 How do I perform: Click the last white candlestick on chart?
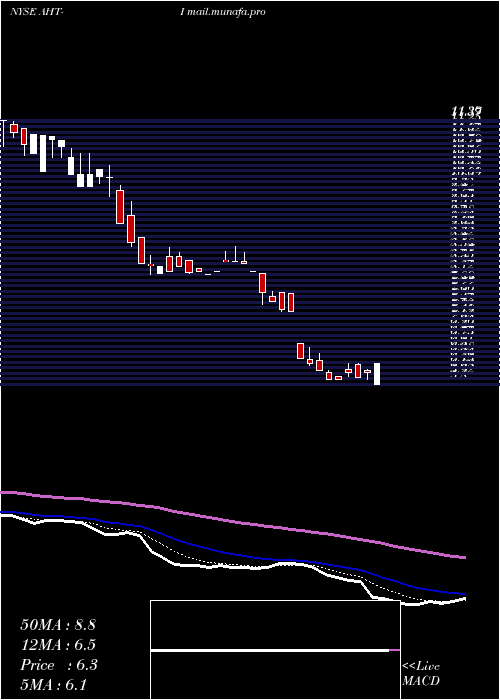tap(377, 374)
